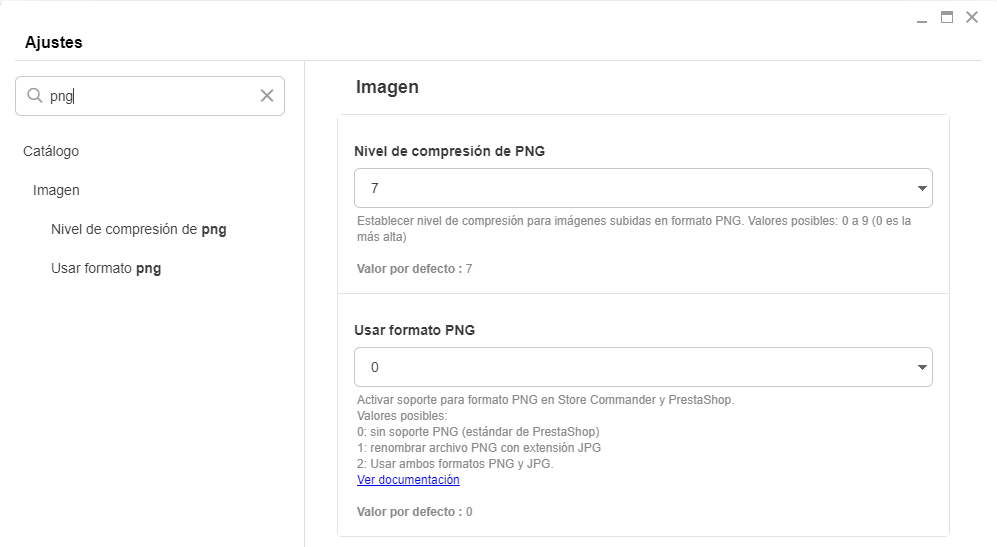The height and width of the screenshot is (547, 997).
Task: Click the value 0 in the PNG format combo box
Action: click(375, 367)
